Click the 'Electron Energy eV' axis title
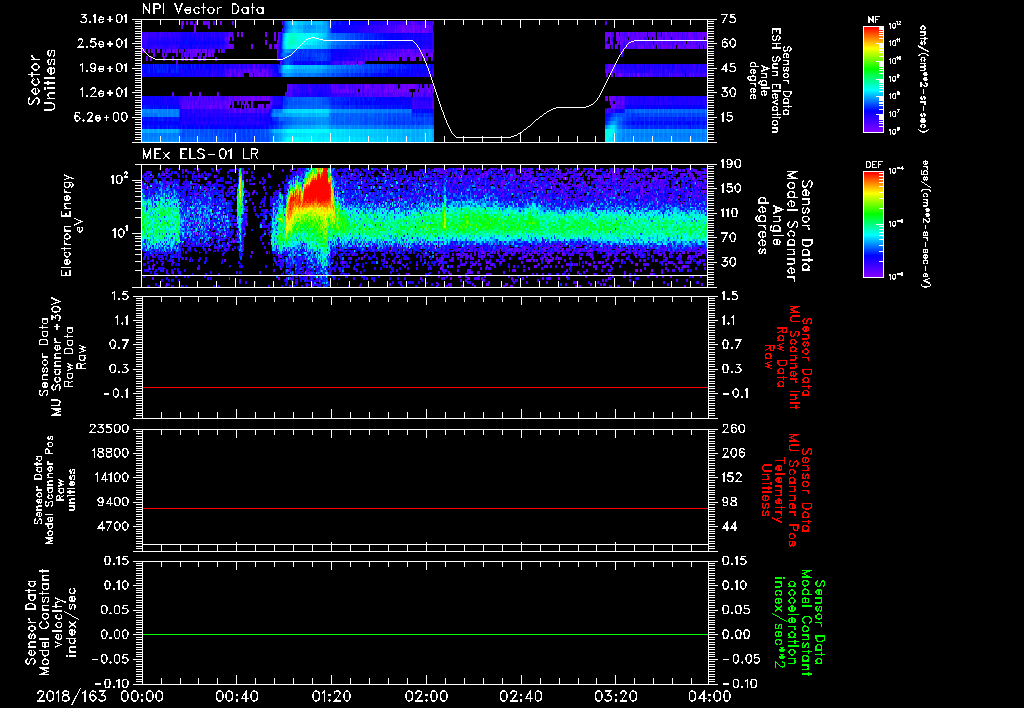 72,225
